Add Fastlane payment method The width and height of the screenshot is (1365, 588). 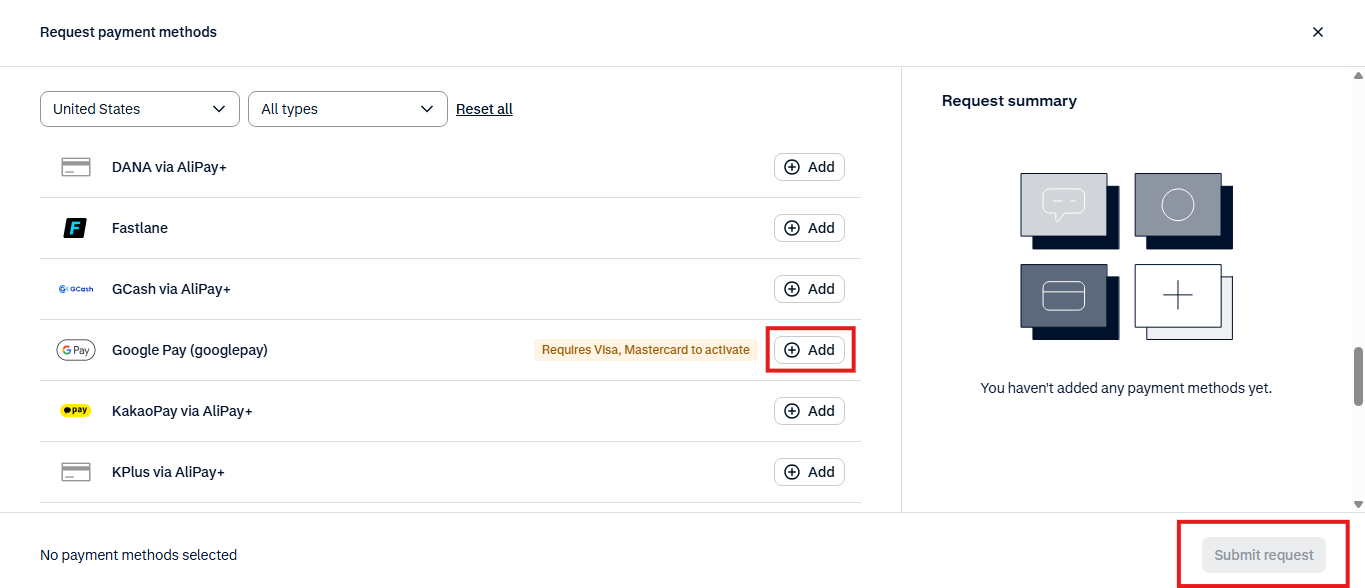(809, 228)
